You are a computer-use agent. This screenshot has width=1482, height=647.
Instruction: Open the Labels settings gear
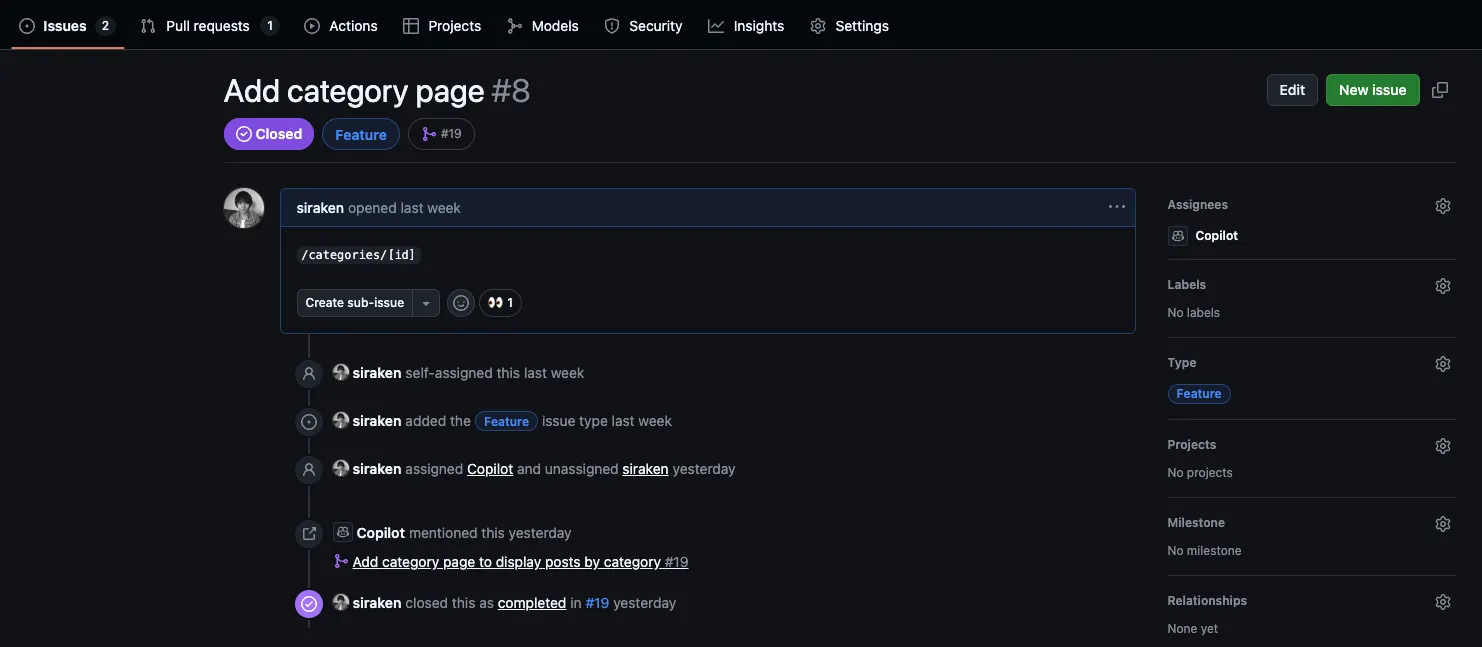[1442, 284]
